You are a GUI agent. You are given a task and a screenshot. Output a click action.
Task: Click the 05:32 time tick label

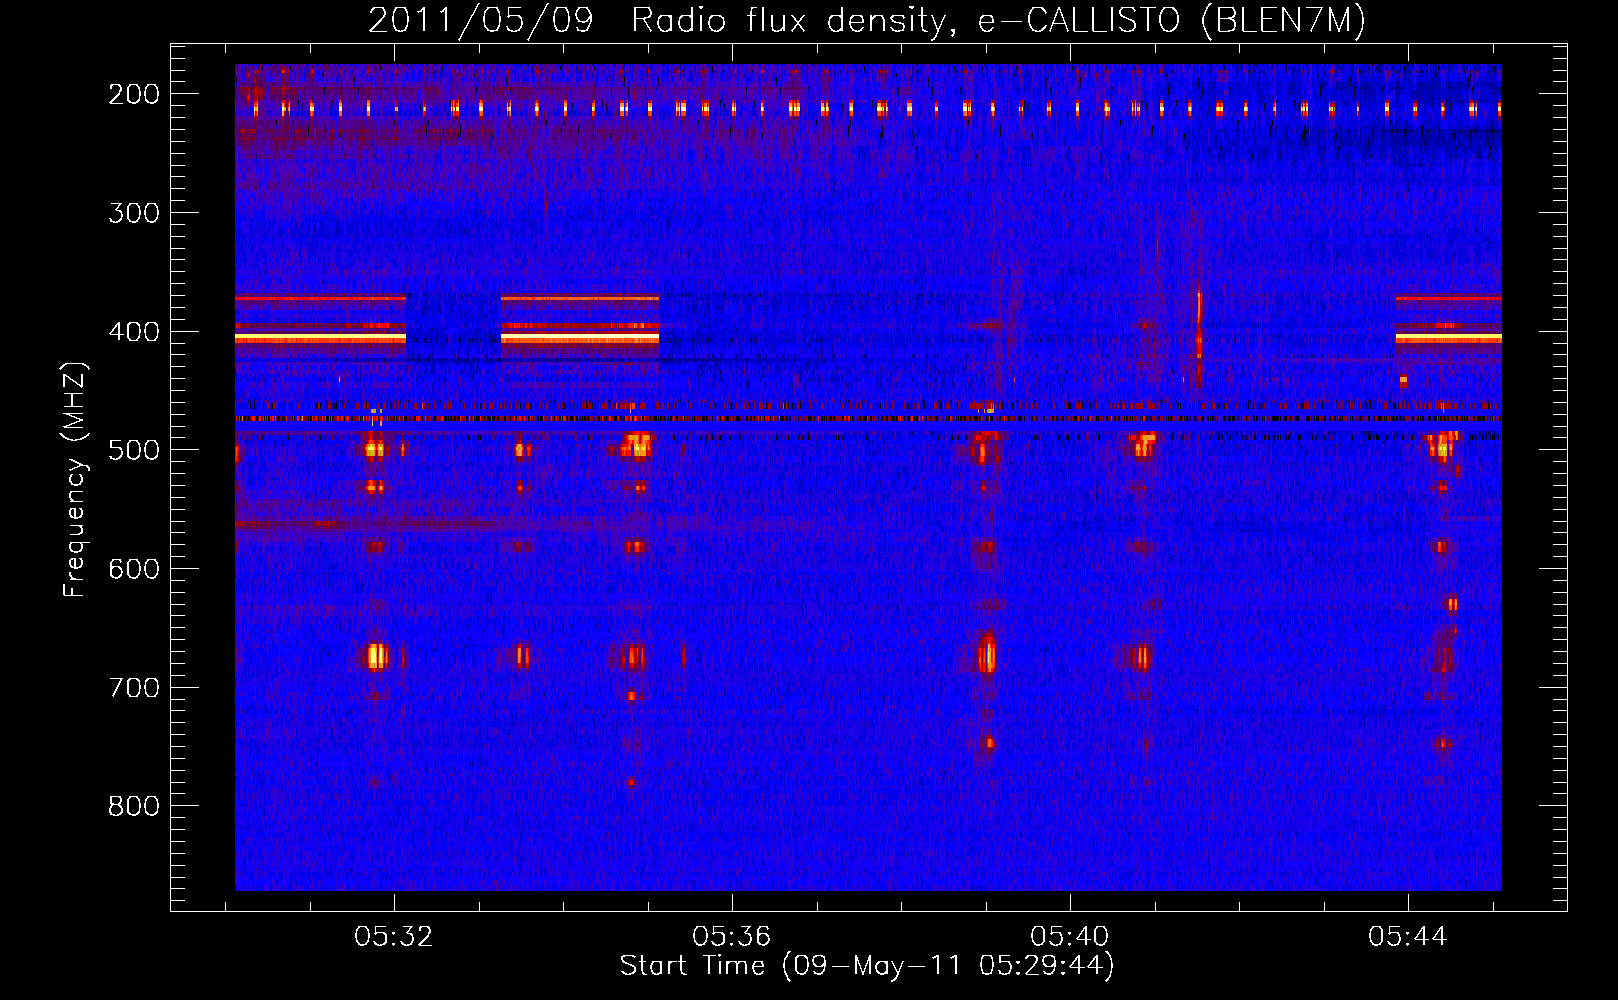394,937
